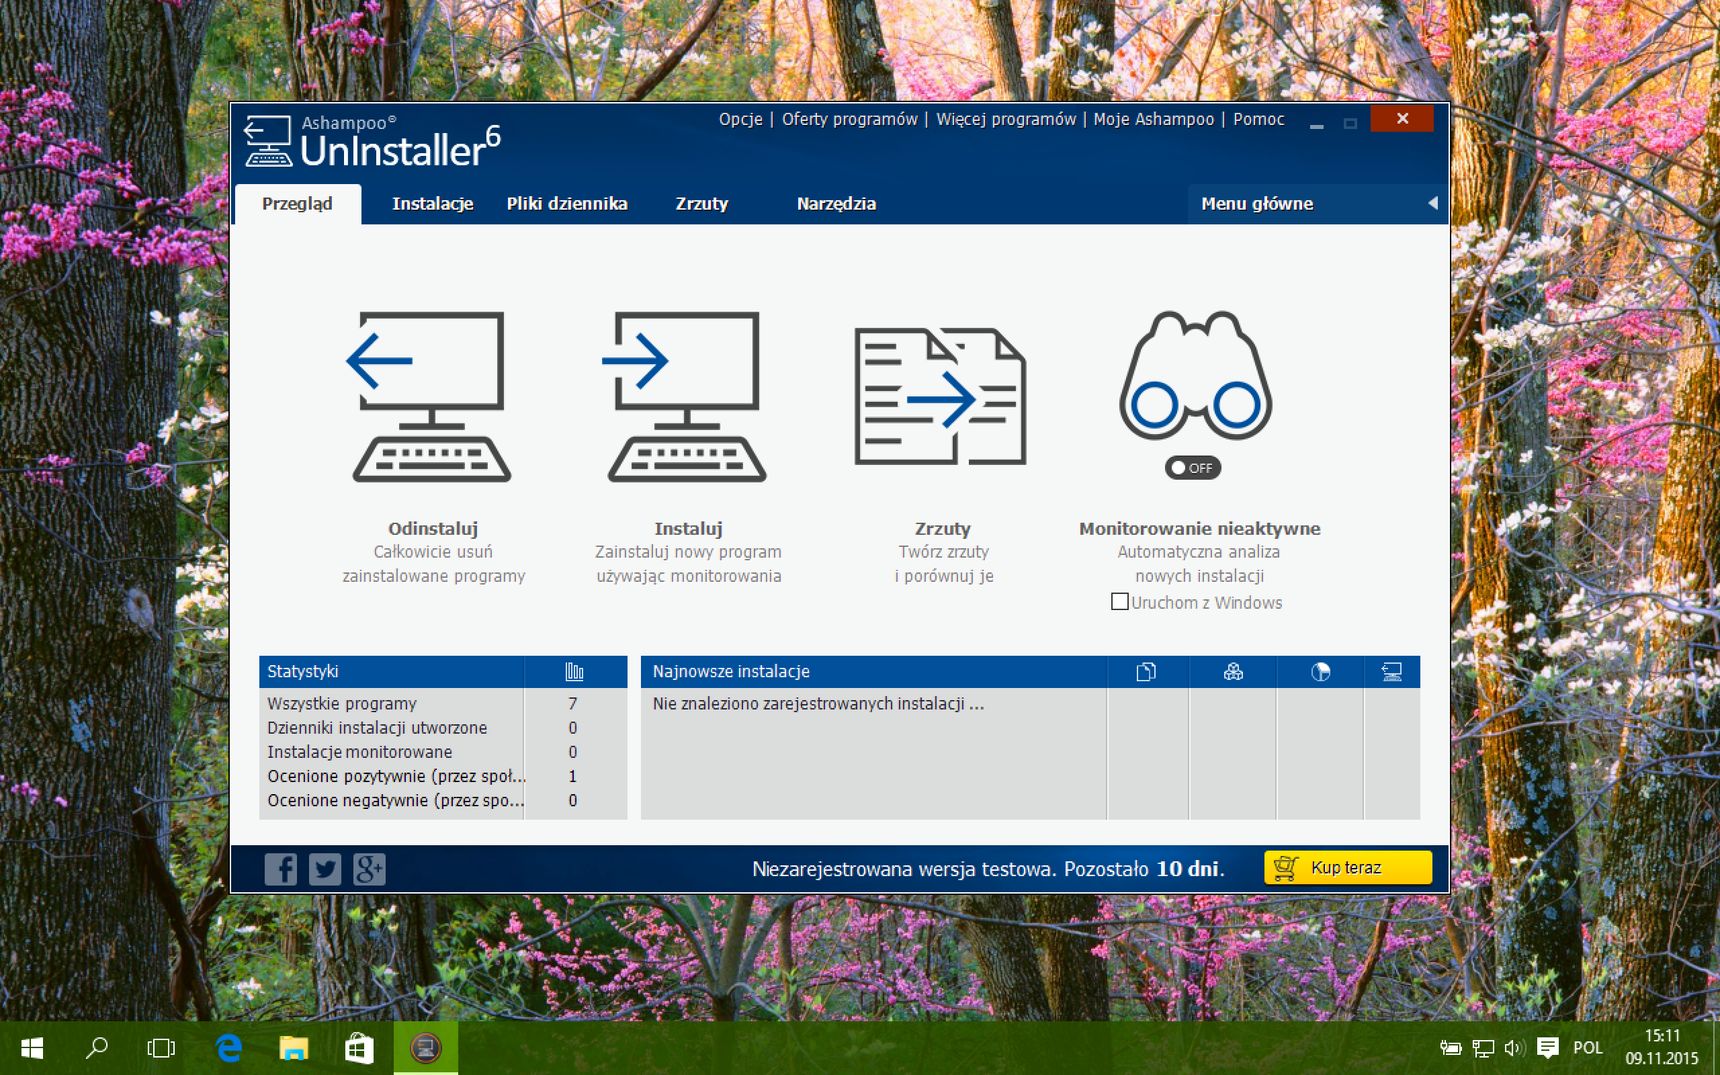Open Task View on the taskbar
1720x1075 pixels.
point(161,1048)
